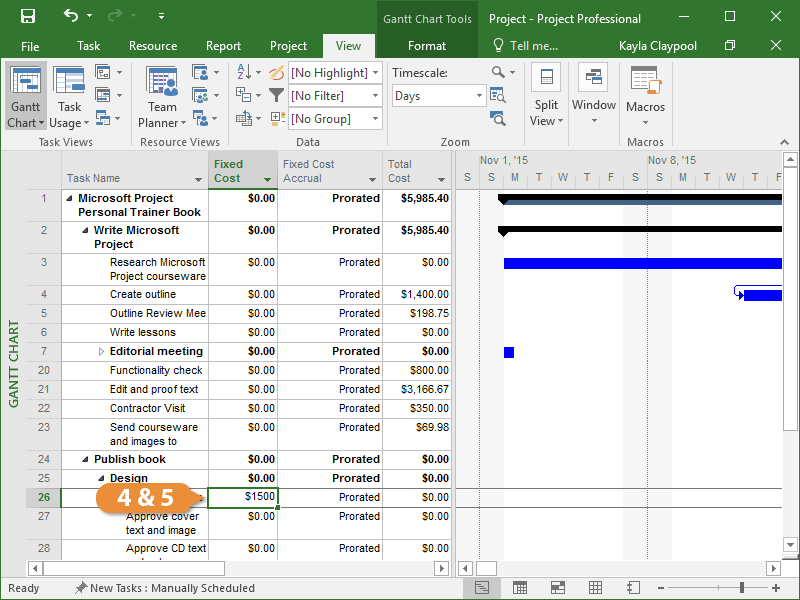Switch to Task Usage view in status bar
Image resolution: width=800 pixels, height=600 pixels.
(x=520, y=588)
